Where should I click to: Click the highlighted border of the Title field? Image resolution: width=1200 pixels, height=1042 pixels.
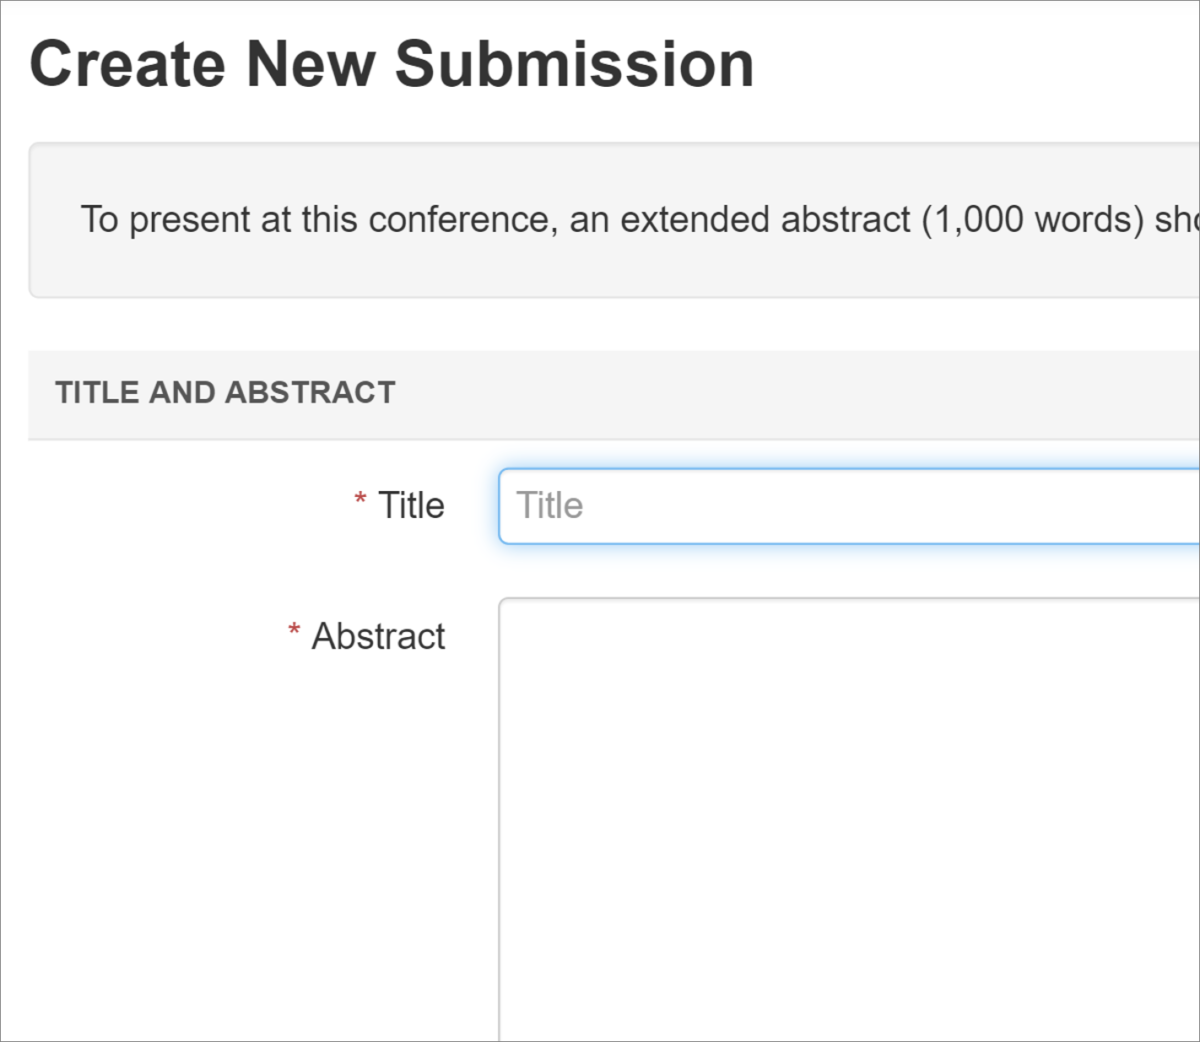[x=500, y=505]
